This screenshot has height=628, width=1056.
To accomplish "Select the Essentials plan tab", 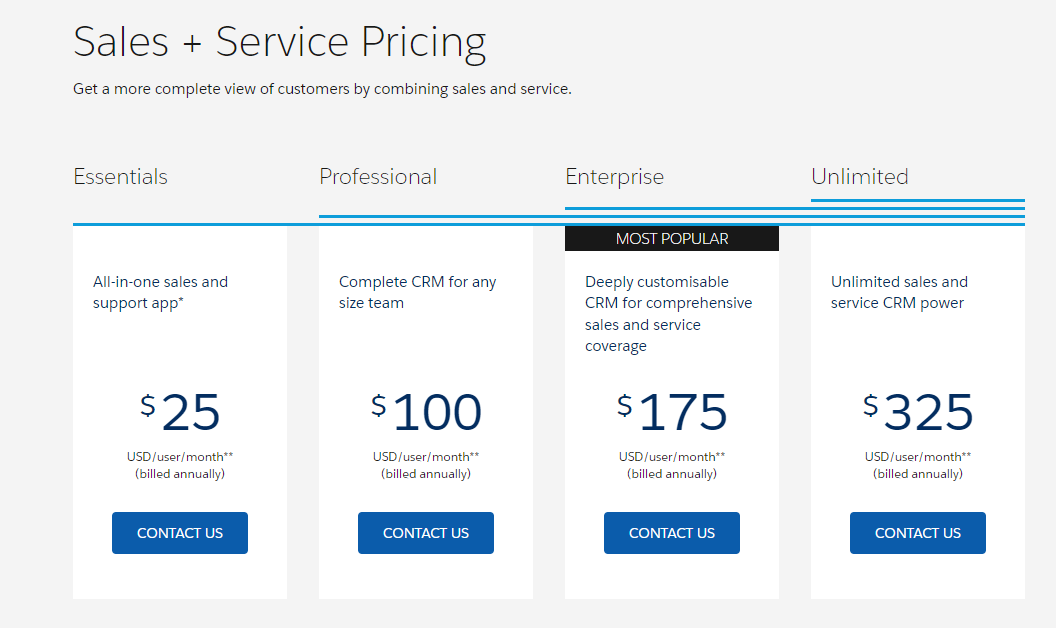I will [121, 177].
